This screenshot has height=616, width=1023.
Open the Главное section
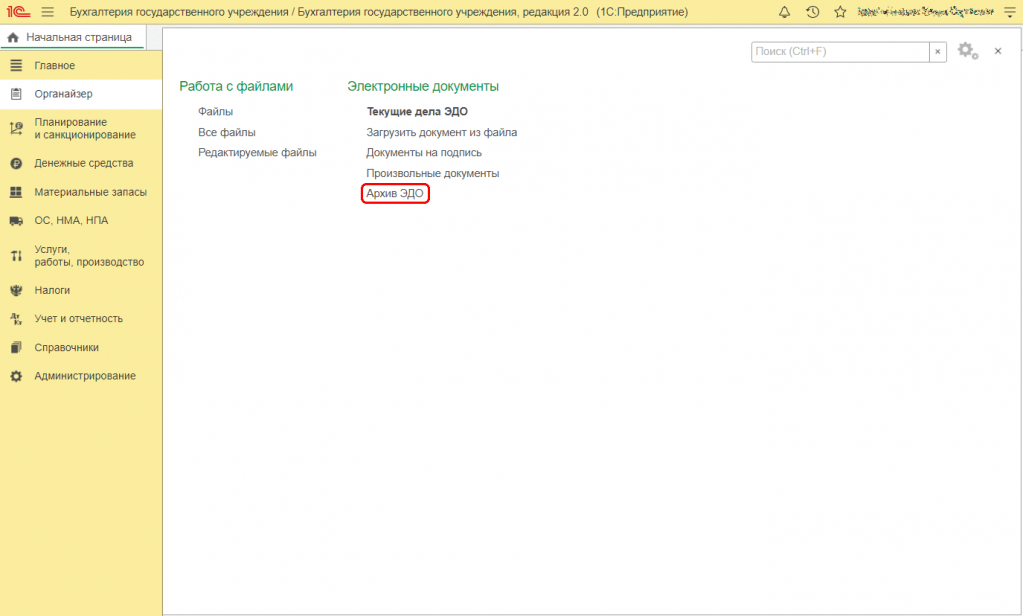point(54,65)
